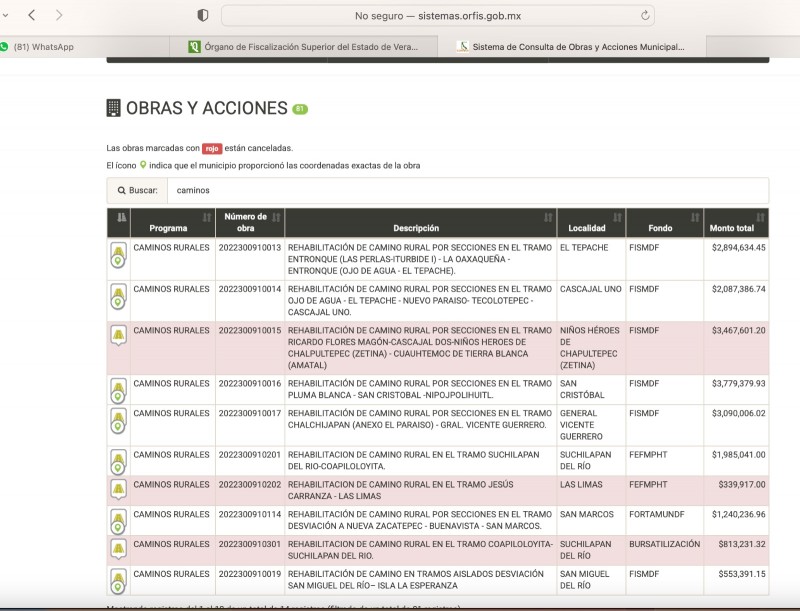Open road icon for obra 2022300910014
800x611 pixels.
point(118,297)
